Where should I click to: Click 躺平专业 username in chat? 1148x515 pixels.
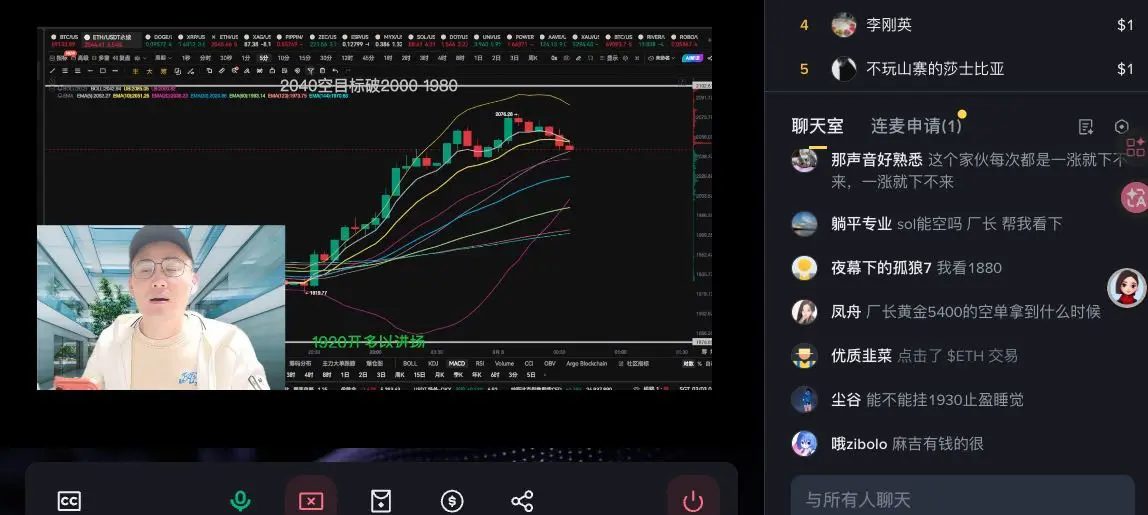tap(861, 223)
